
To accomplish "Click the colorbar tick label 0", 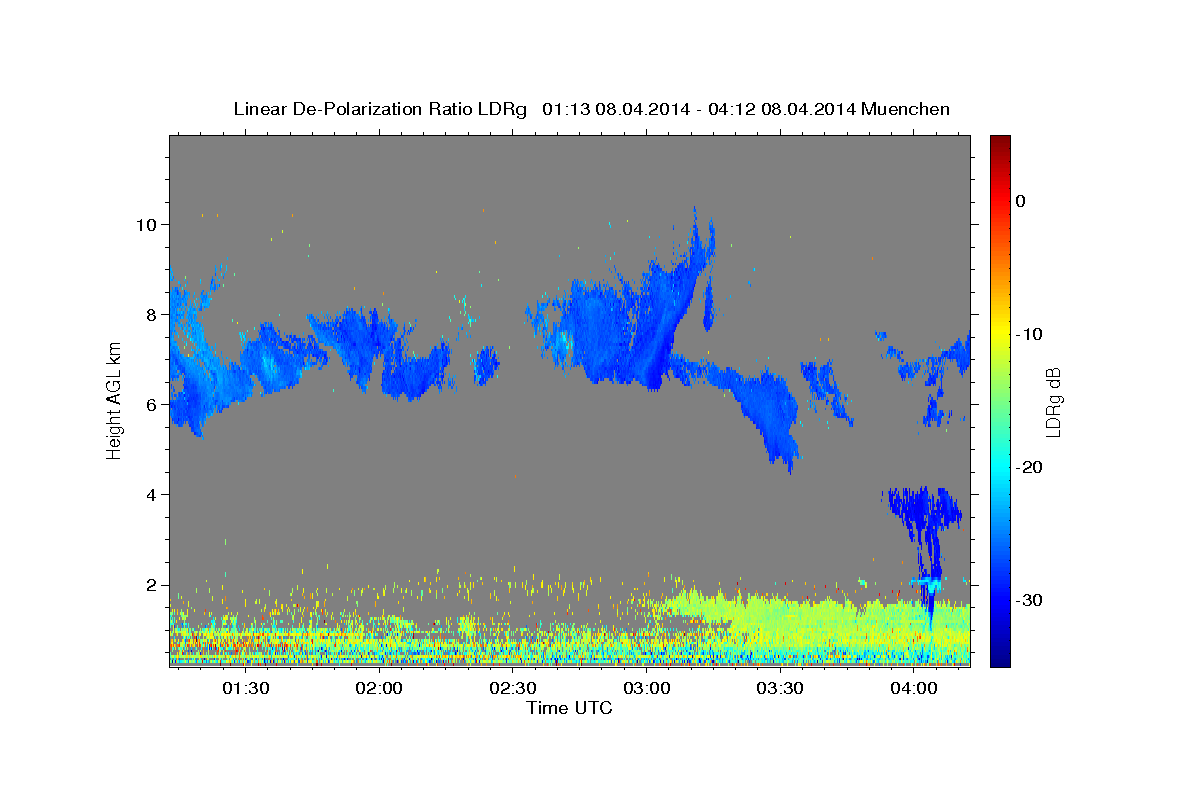I will click(1020, 201).
